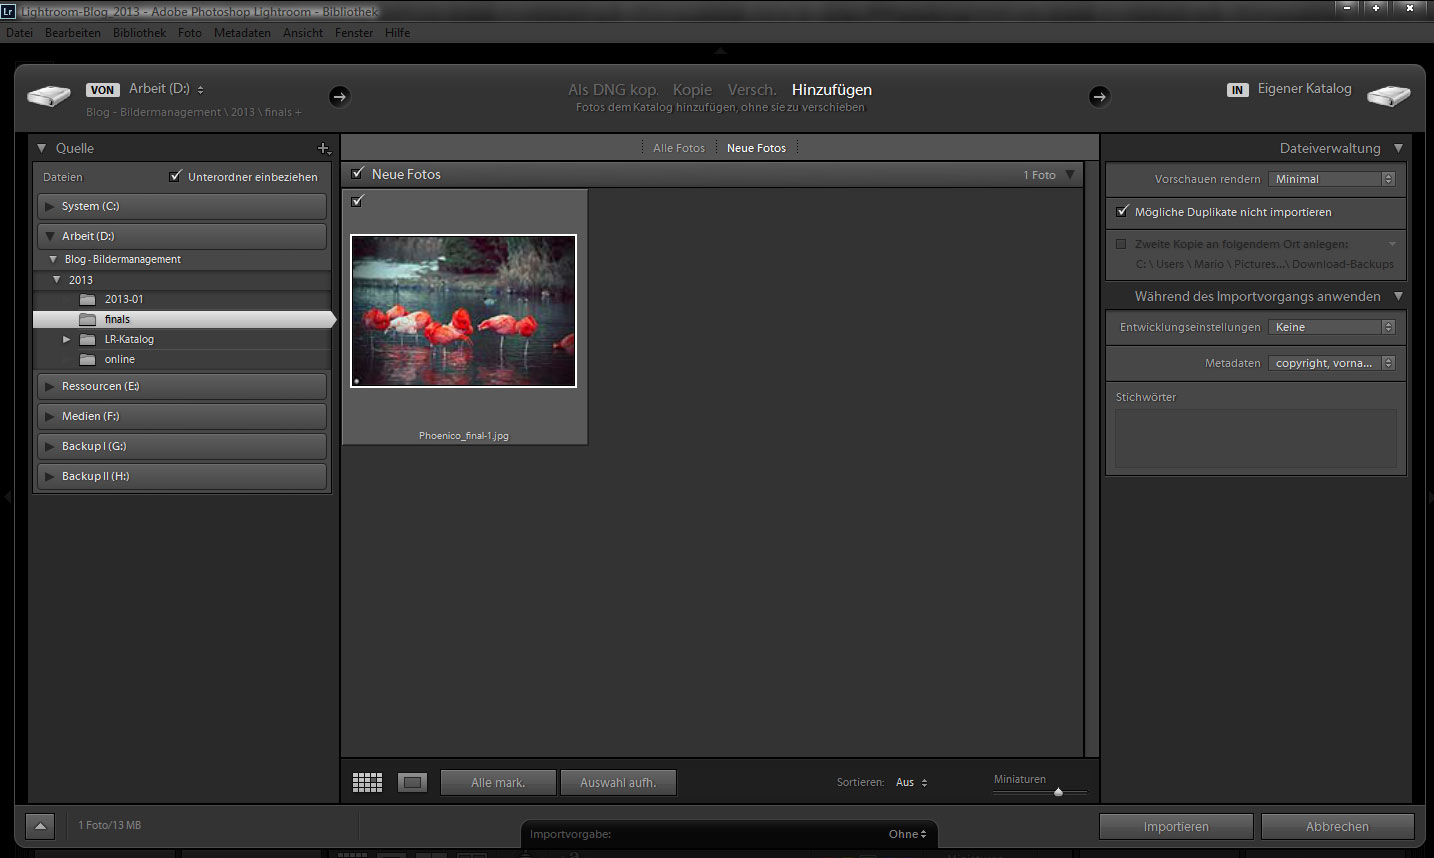Switch to grid view icon

(367, 783)
